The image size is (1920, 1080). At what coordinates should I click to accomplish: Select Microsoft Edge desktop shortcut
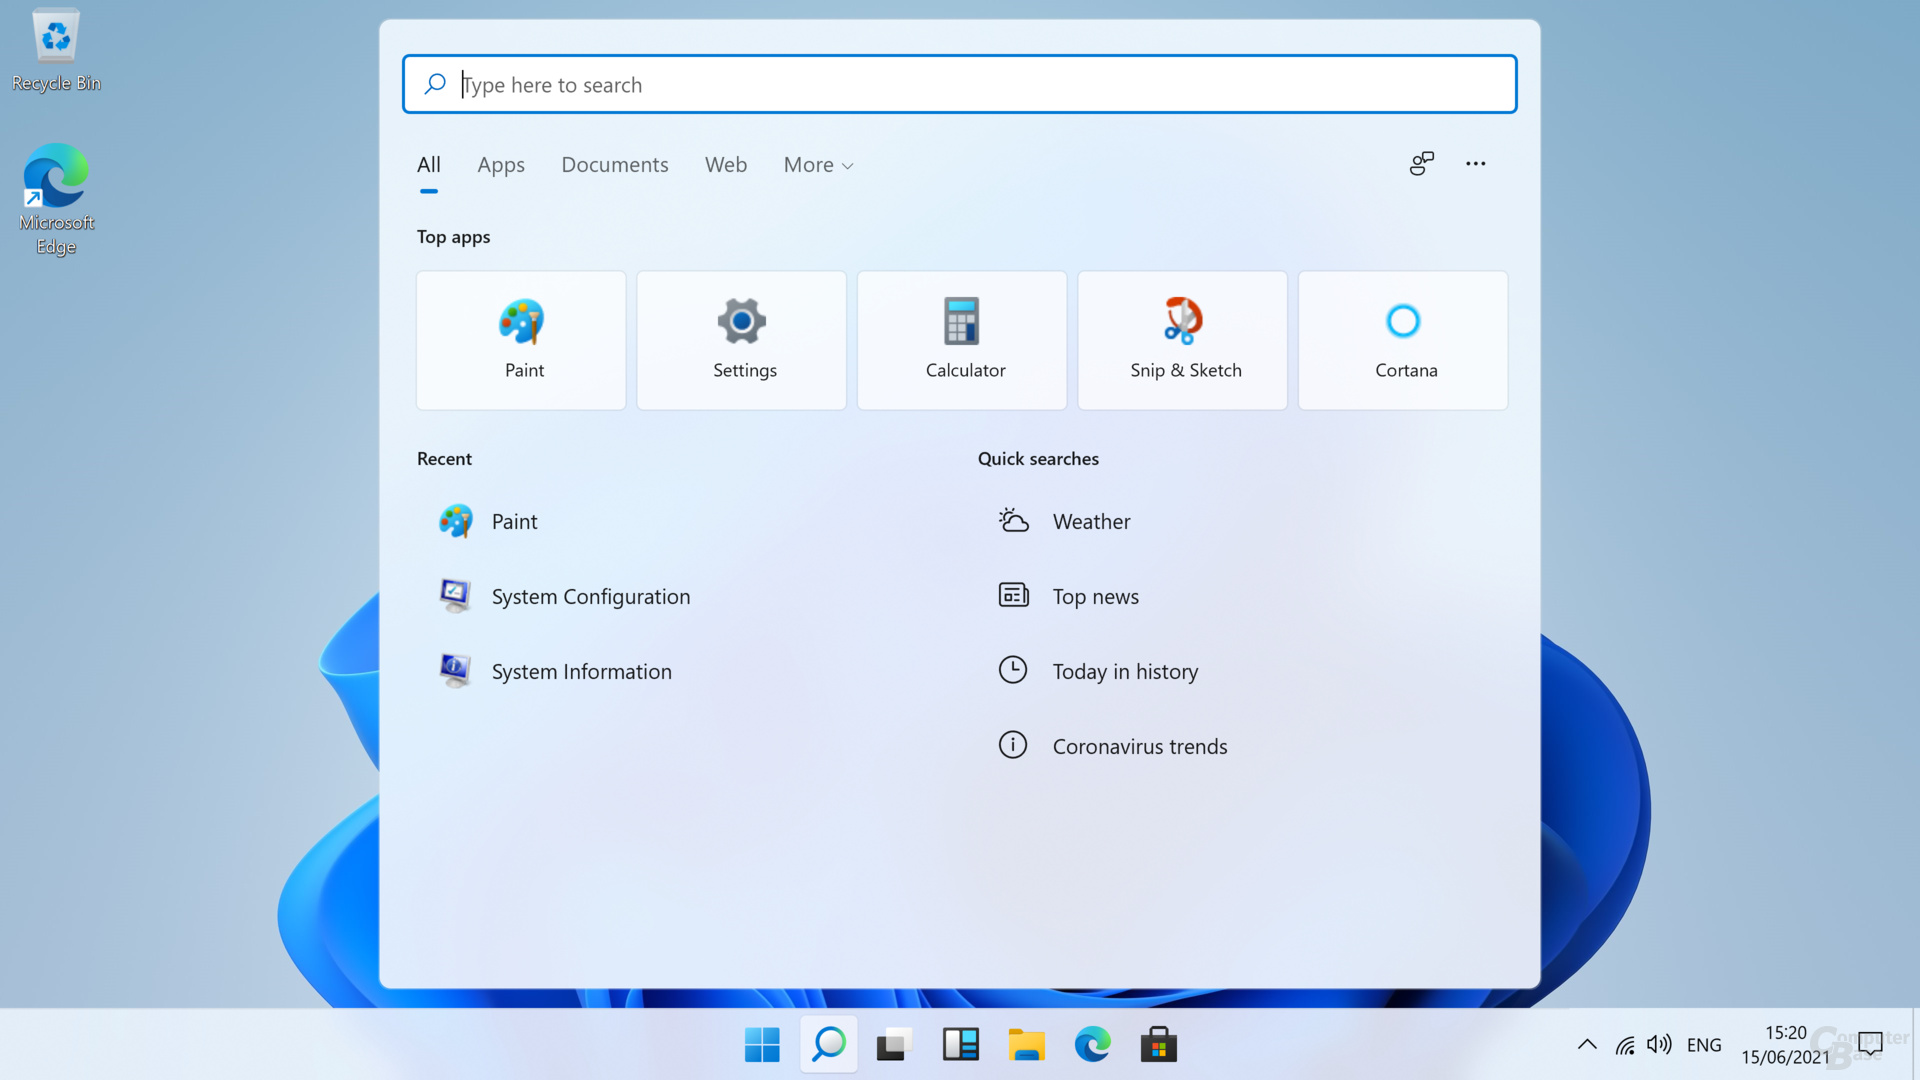(x=56, y=199)
